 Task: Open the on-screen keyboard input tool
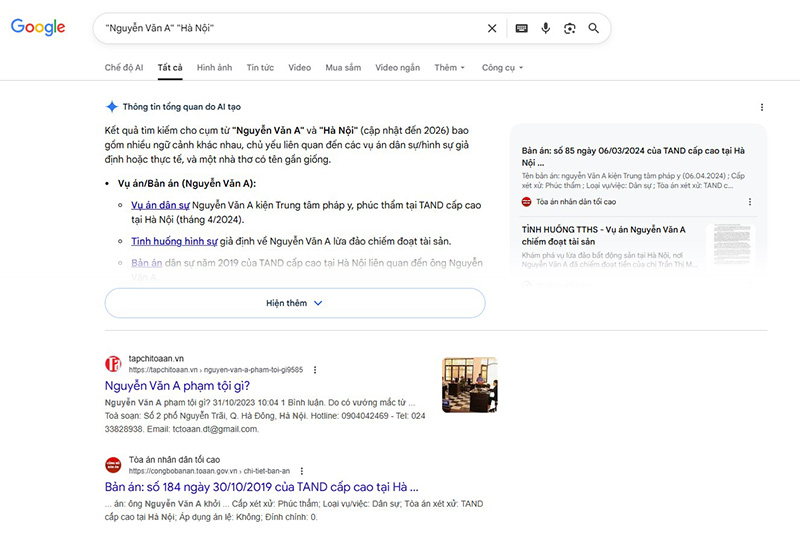pyautogui.click(x=521, y=29)
